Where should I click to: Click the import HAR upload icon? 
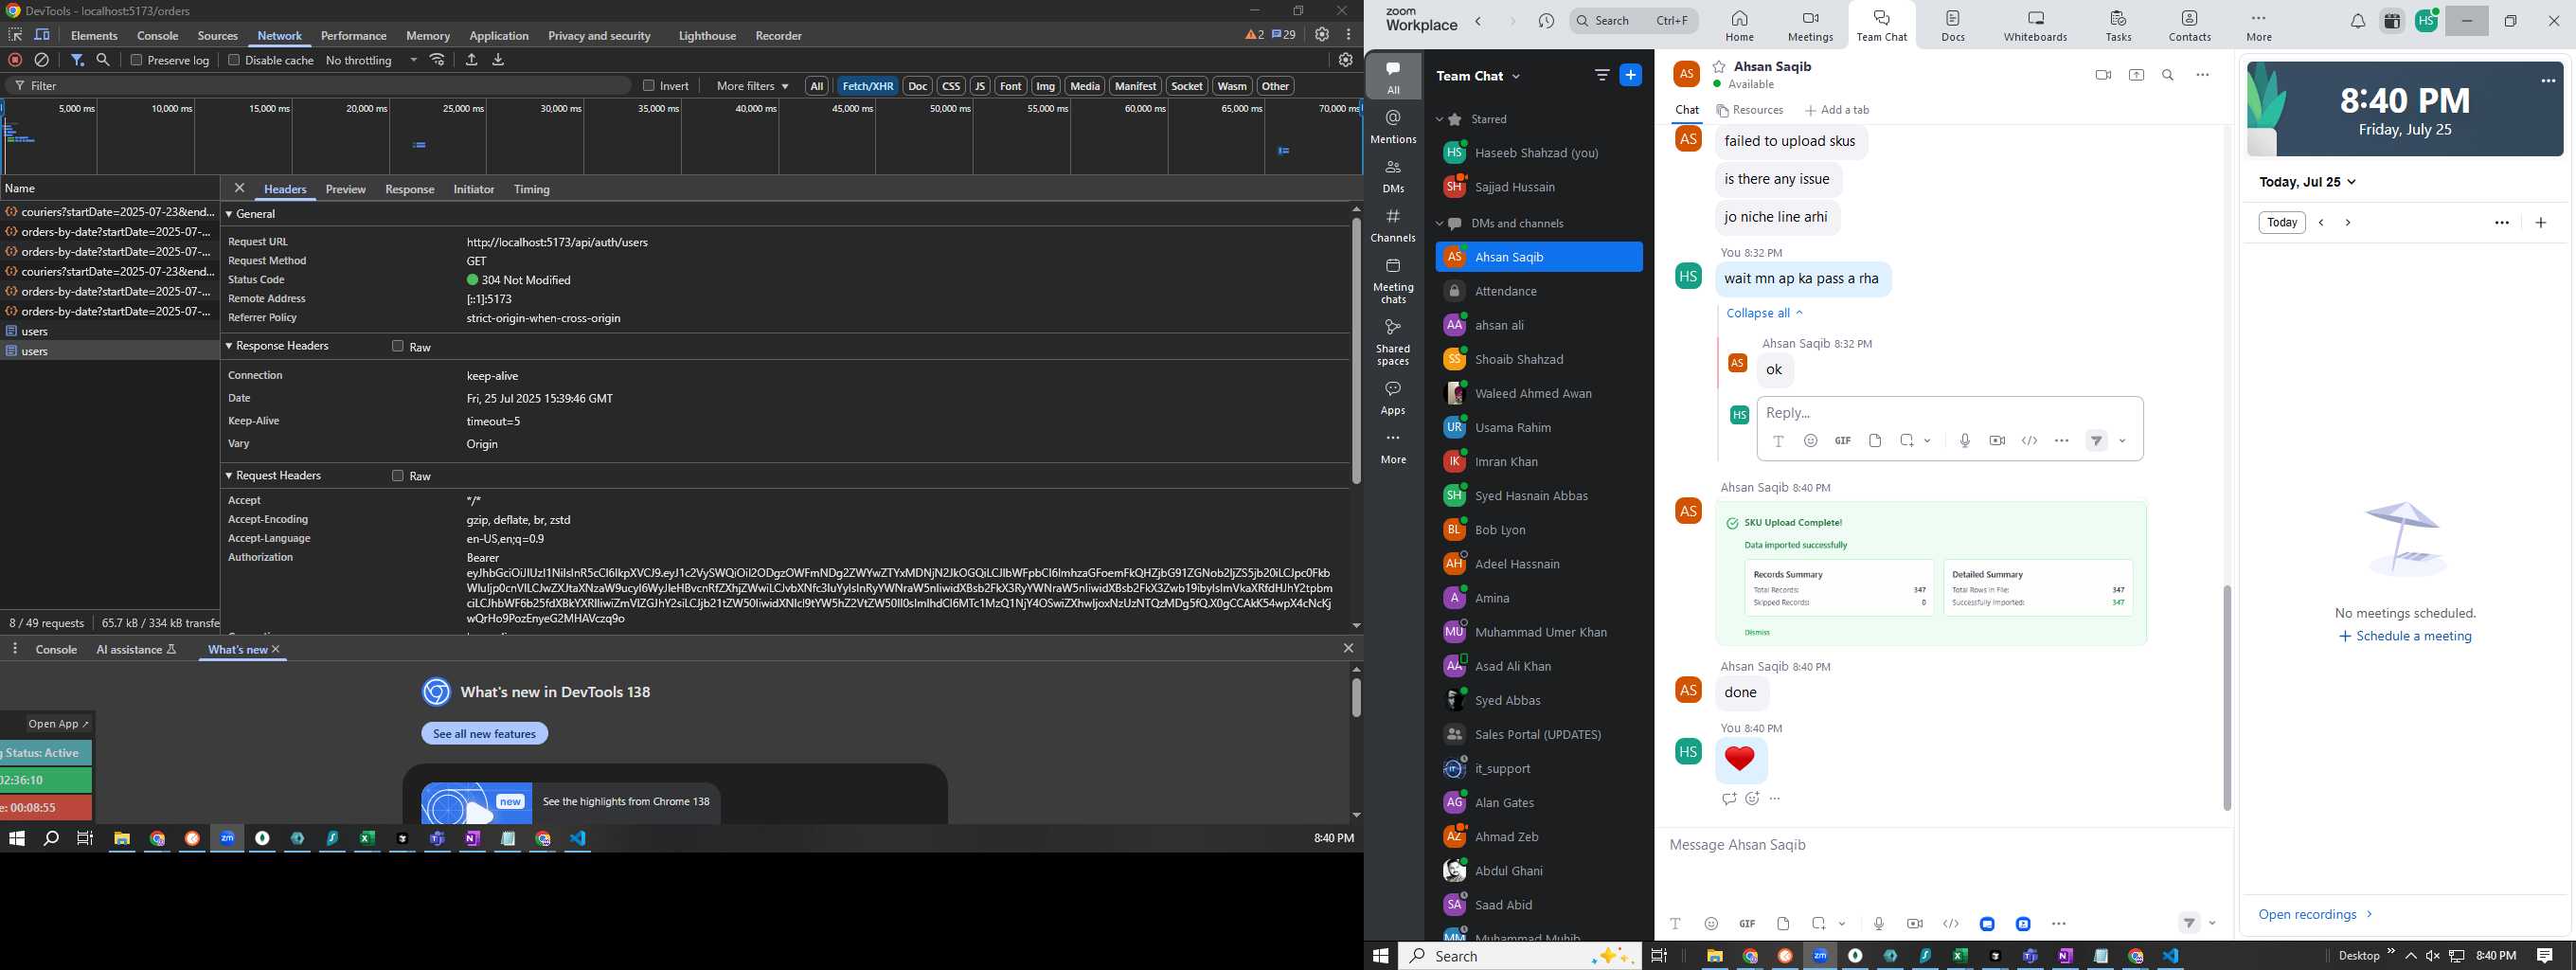click(471, 60)
